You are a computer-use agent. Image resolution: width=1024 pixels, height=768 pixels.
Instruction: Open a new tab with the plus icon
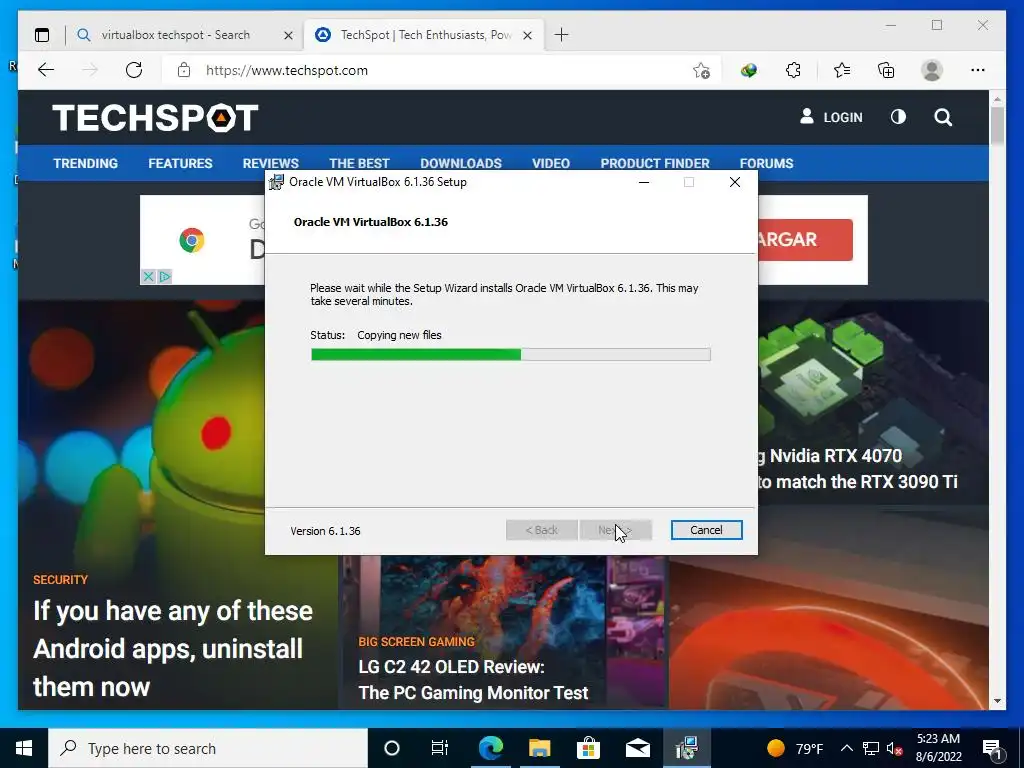coord(561,35)
